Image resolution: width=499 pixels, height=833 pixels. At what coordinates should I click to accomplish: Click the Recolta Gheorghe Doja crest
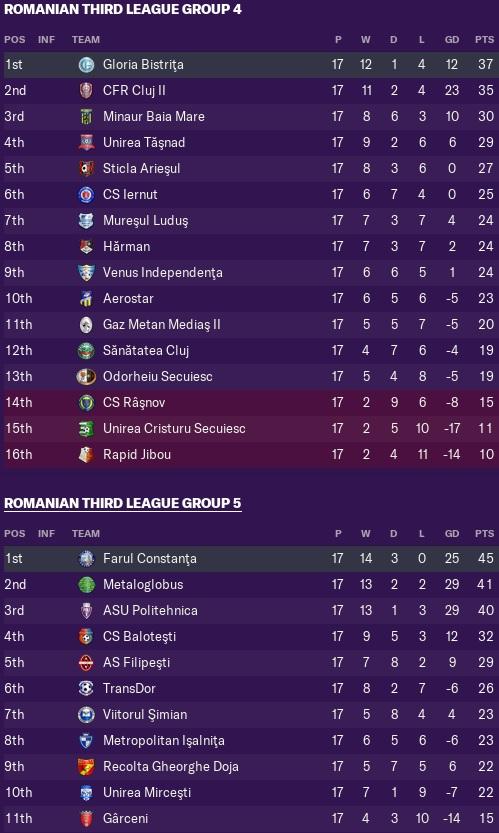pyautogui.click(x=86, y=767)
